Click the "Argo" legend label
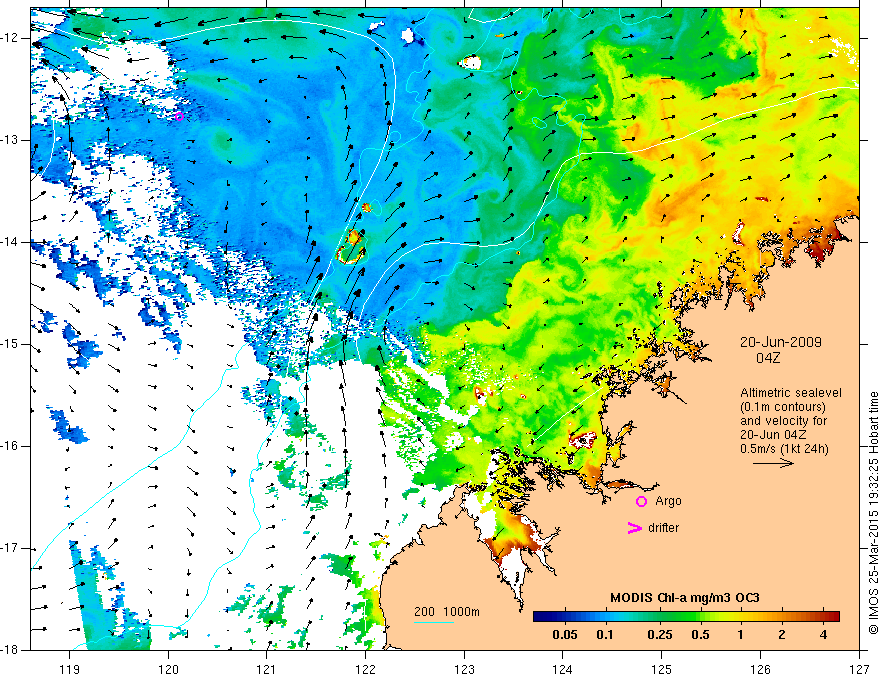Image resolution: width=880 pixels, height=680 pixels. 668,501
